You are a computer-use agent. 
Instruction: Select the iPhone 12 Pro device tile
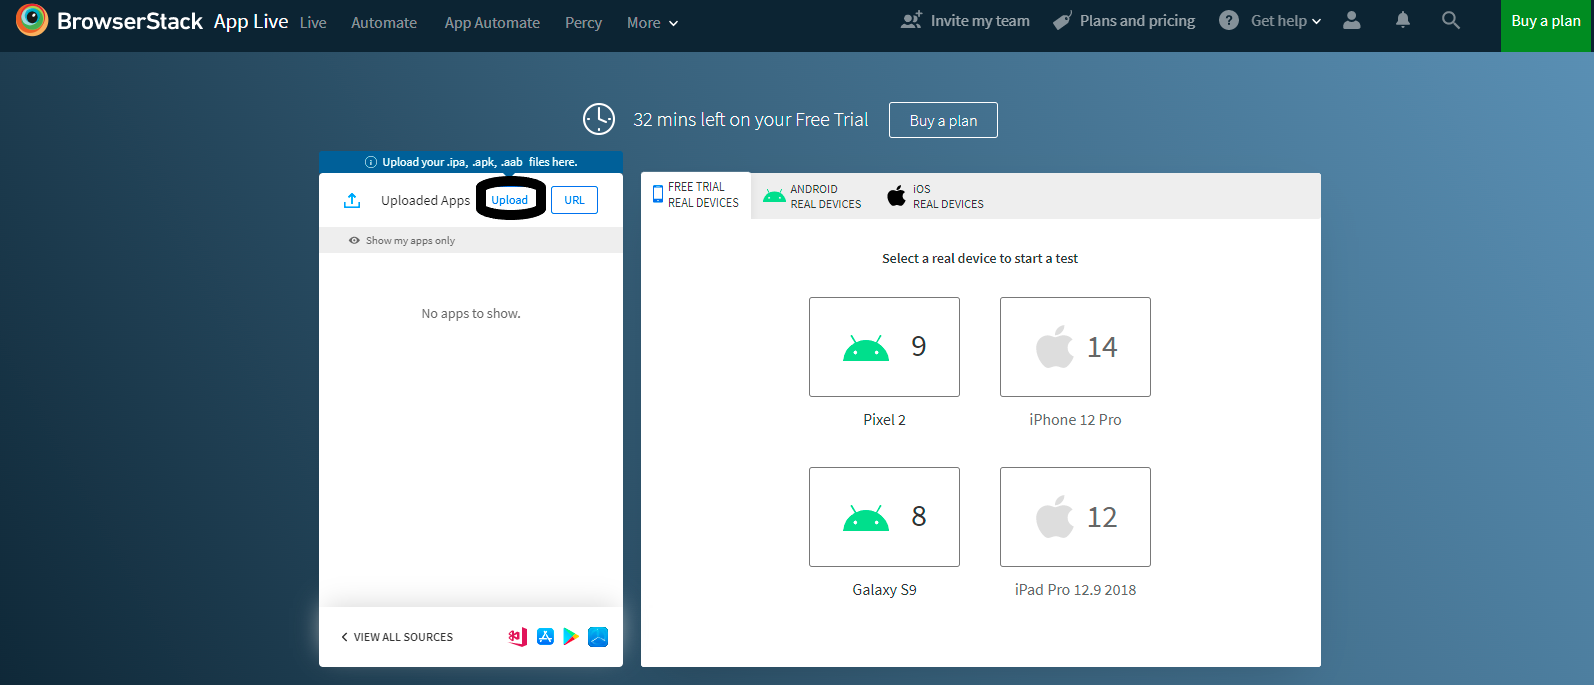(1075, 347)
